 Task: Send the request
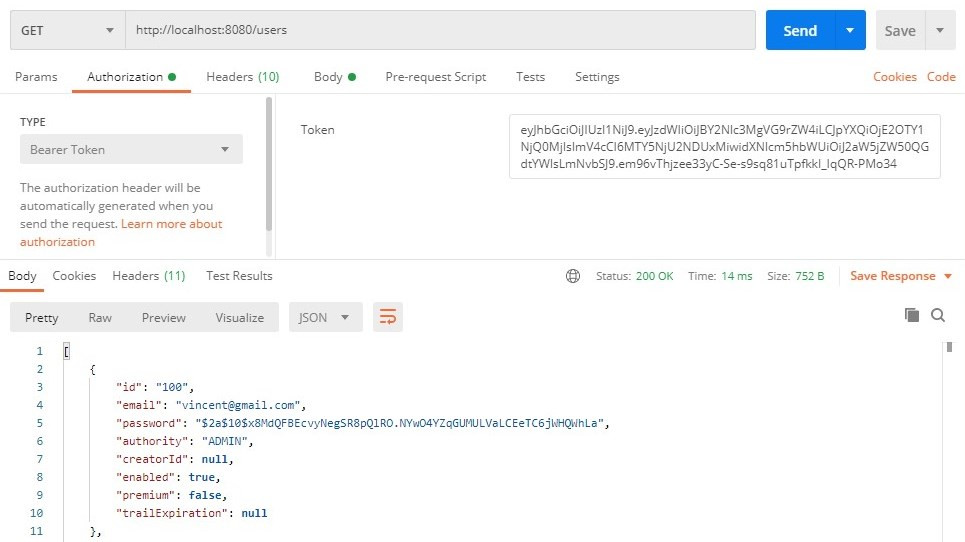click(800, 30)
